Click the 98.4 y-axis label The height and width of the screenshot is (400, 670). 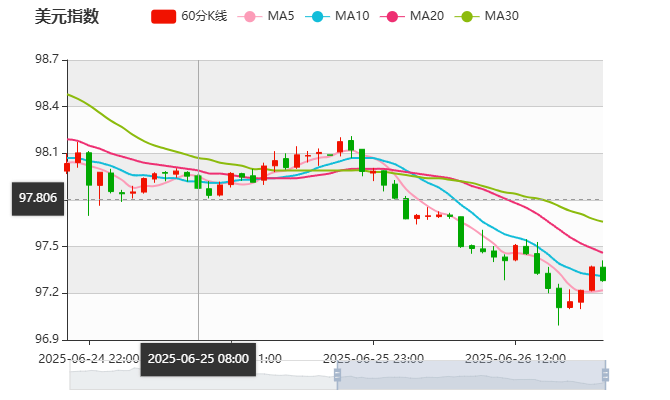tap(47, 106)
